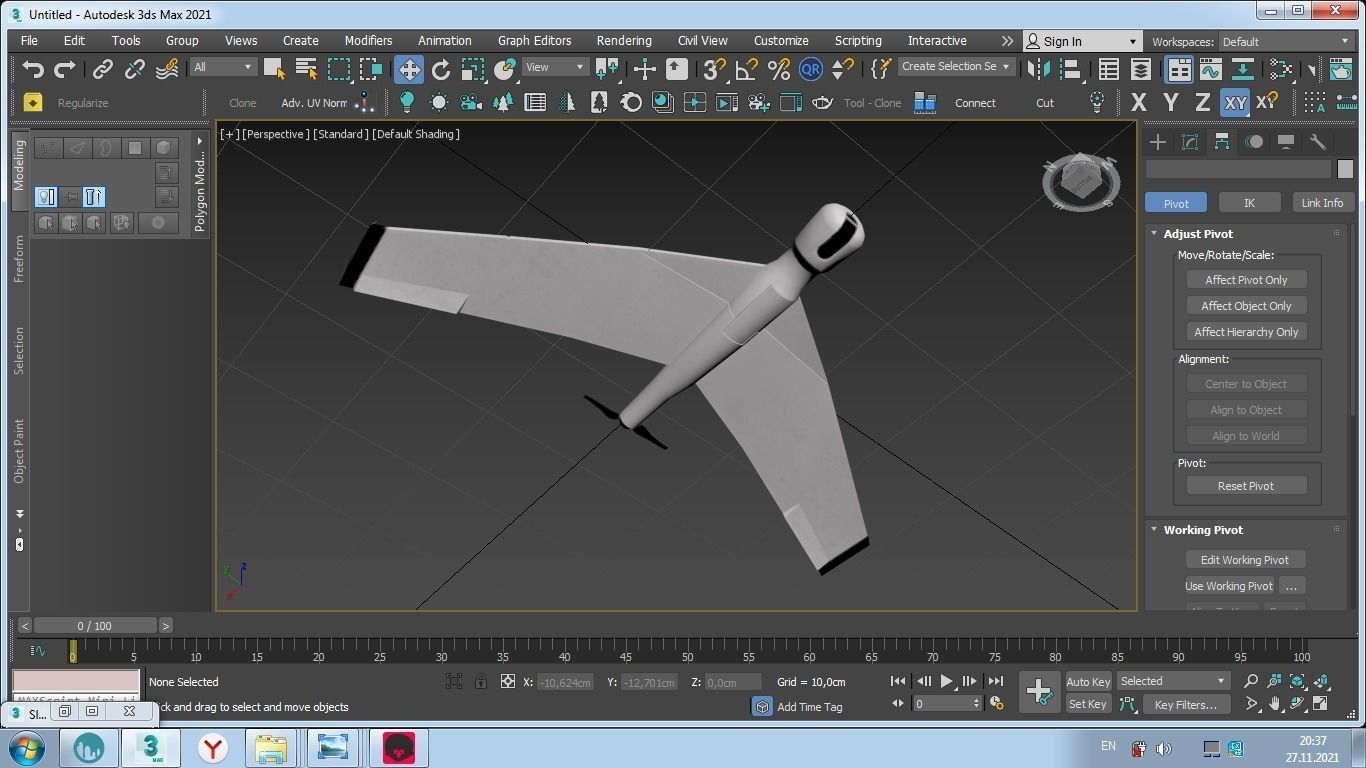The width and height of the screenshot is (1366, 768).
Task: Expand the hidden menus chevron
Action: click(x=1006, y=41)
